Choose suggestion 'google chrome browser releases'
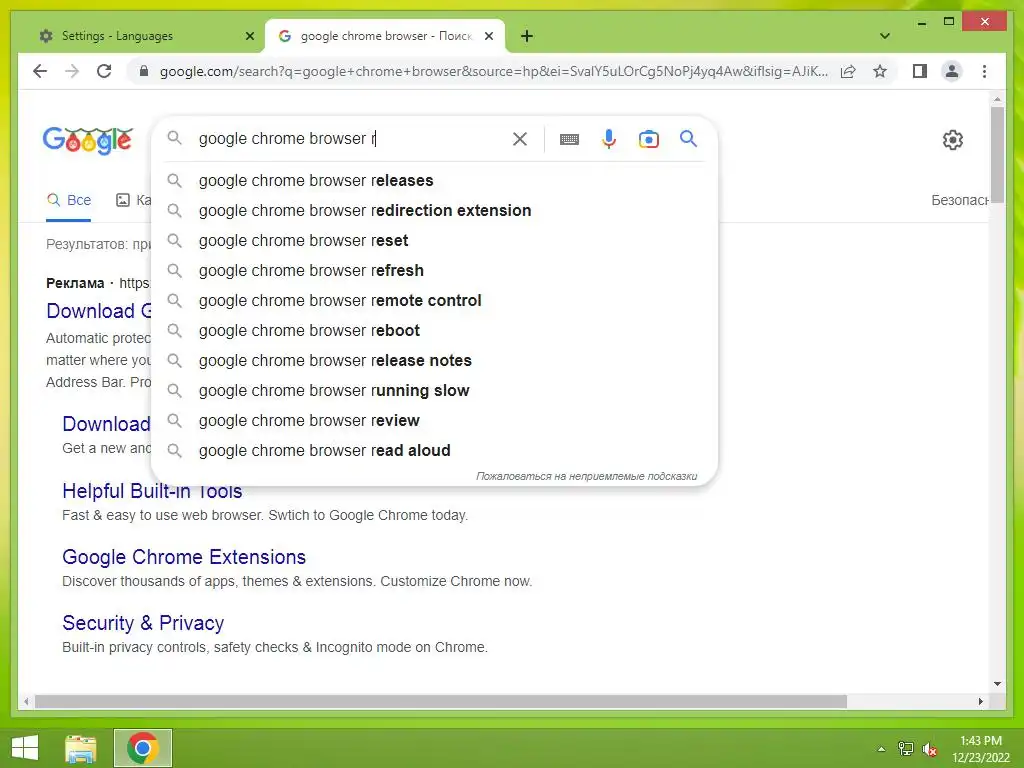 pos(434,180)
